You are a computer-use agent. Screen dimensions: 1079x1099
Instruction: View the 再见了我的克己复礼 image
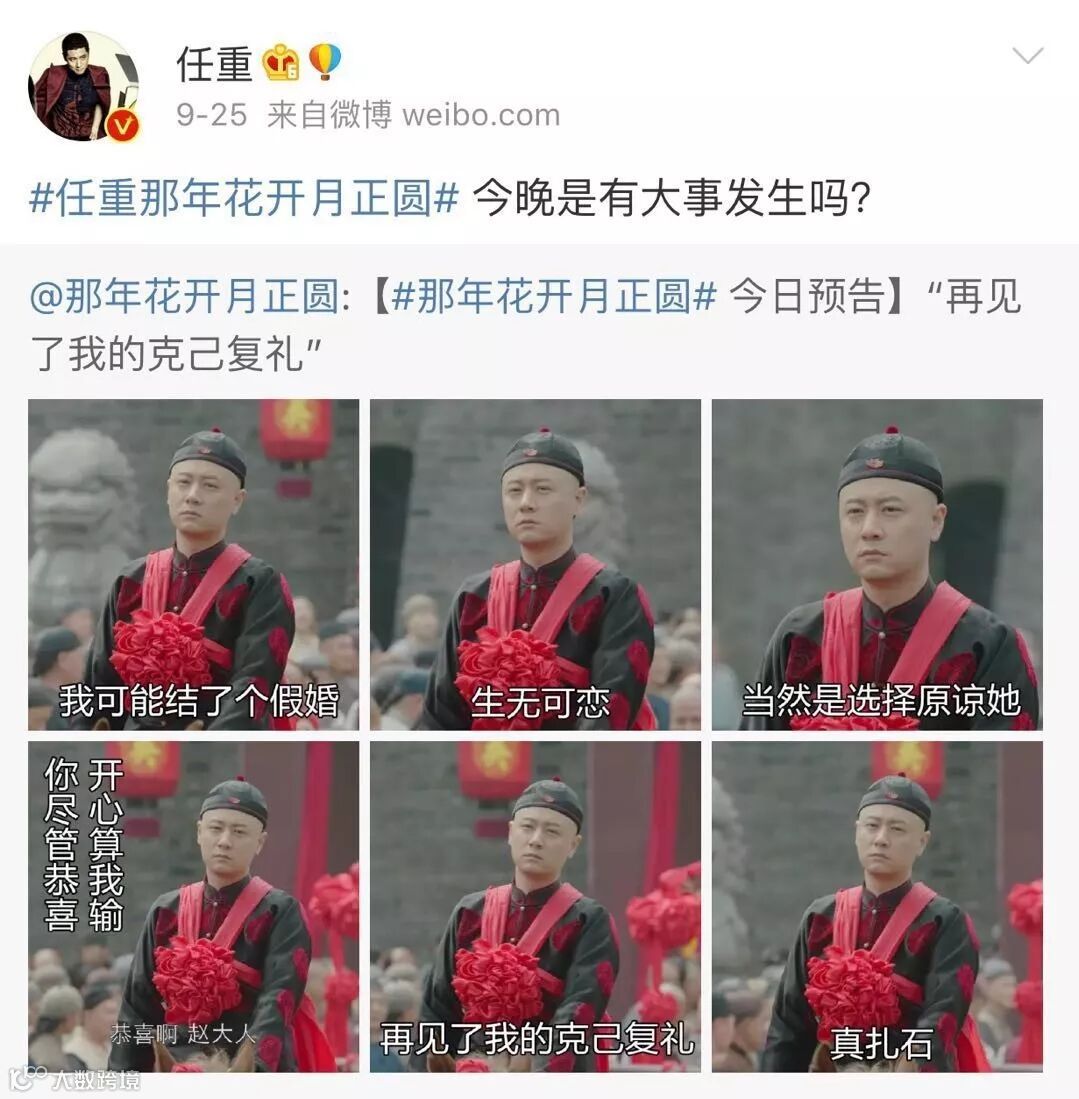pyautogui.click(x=536, y=907)
